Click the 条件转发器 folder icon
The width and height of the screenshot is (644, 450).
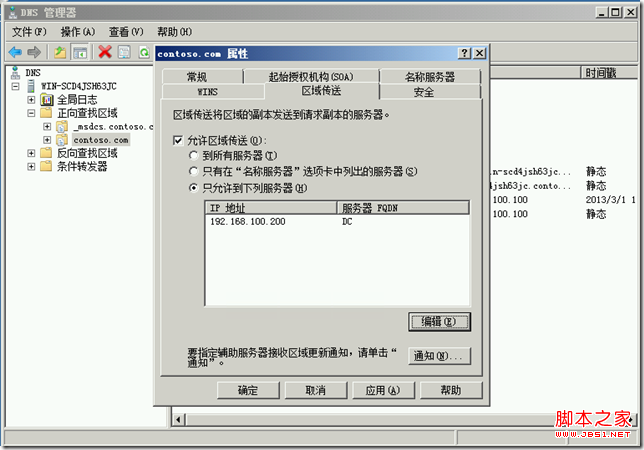click(x=46, y=166)
